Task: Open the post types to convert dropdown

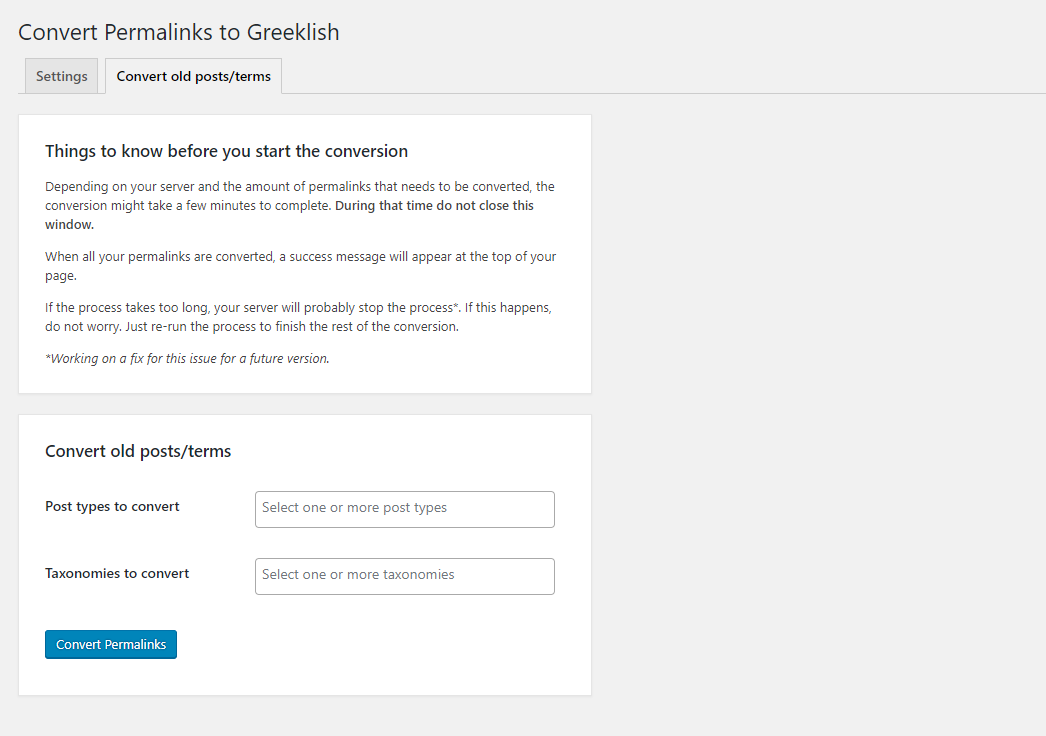Action: point(404,509)
